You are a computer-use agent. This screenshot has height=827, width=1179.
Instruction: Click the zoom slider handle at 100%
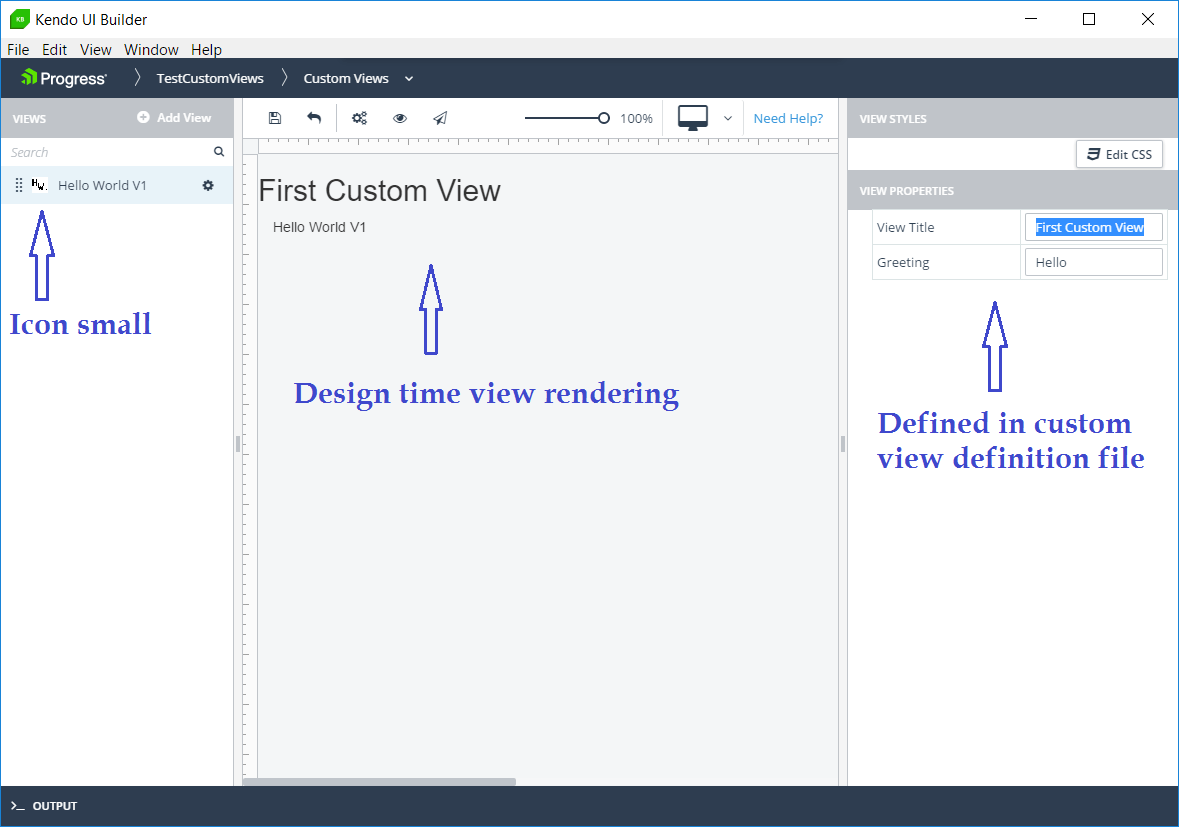coord(604,118)
